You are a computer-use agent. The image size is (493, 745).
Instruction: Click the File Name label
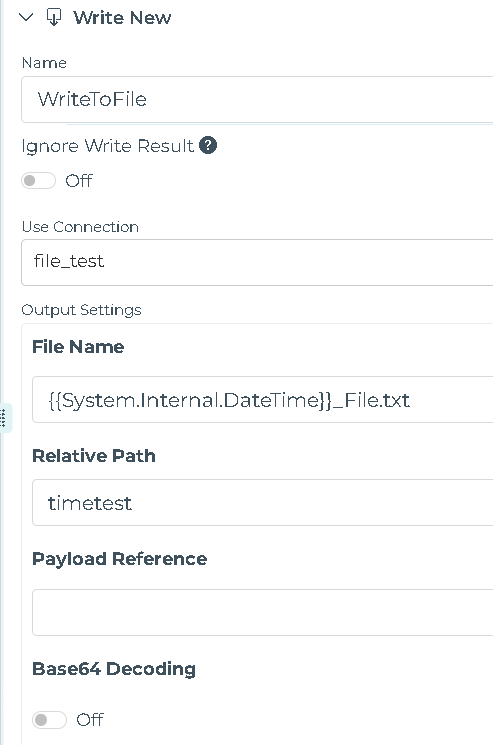tap(78, 346)
